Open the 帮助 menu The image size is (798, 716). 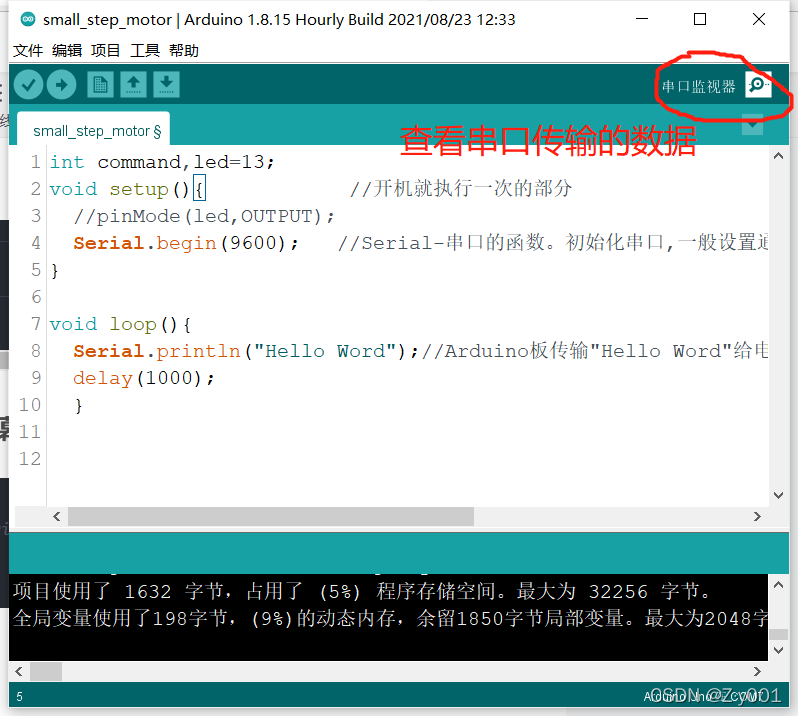tap(184, 50)
